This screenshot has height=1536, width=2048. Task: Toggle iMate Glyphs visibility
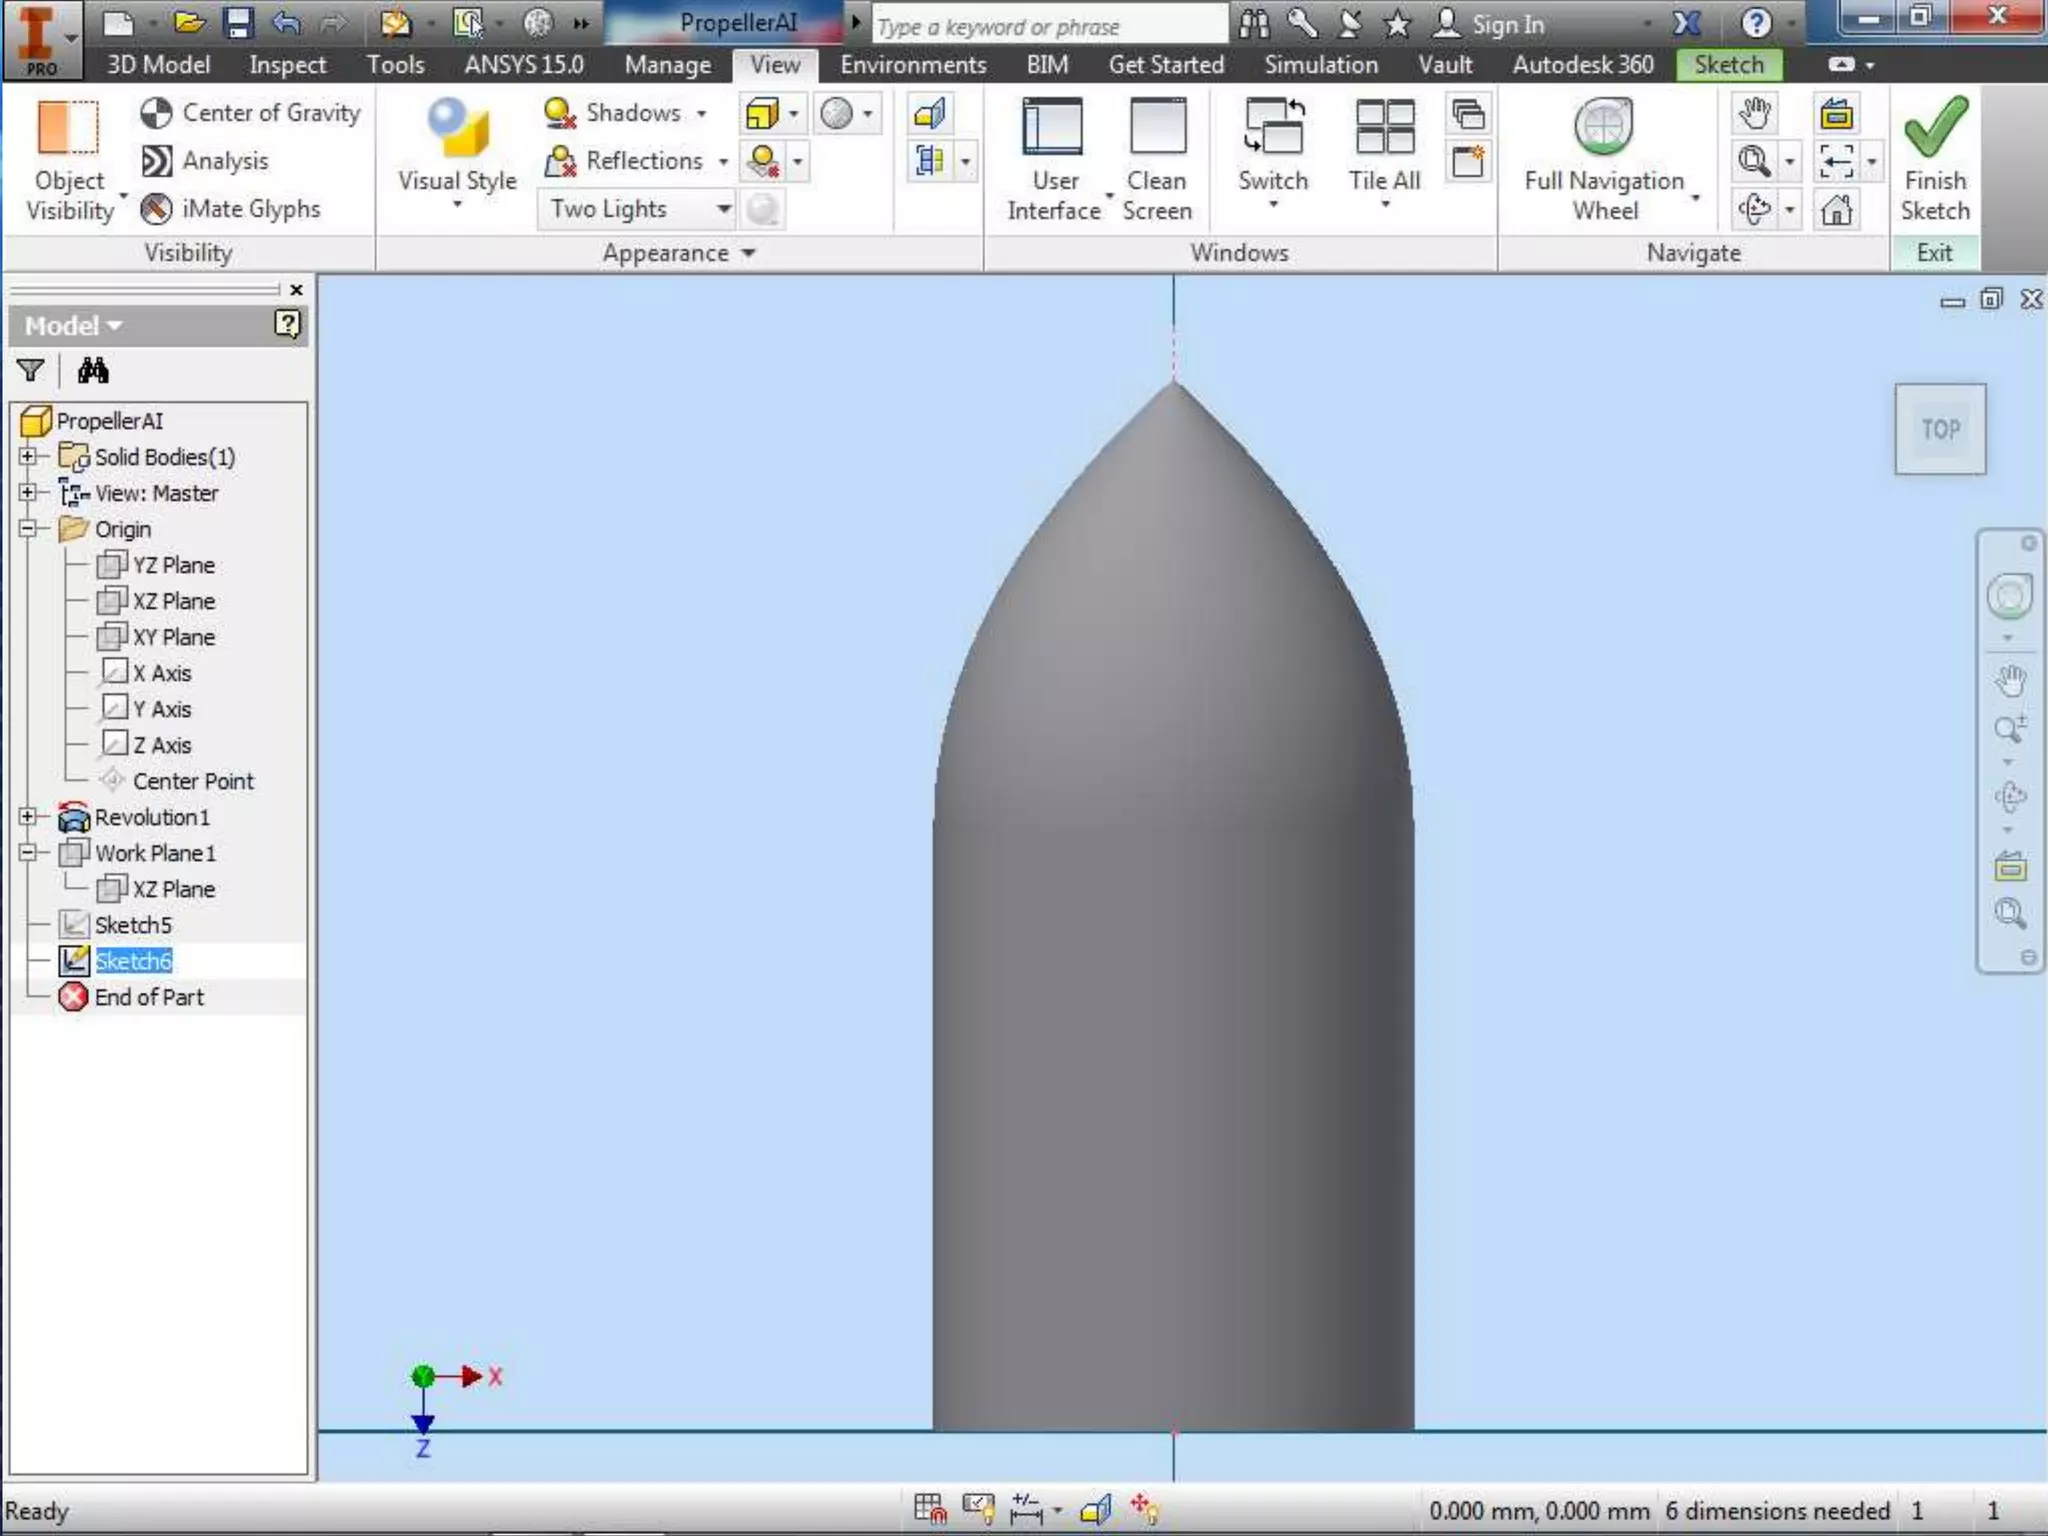[x=156, y=209]
